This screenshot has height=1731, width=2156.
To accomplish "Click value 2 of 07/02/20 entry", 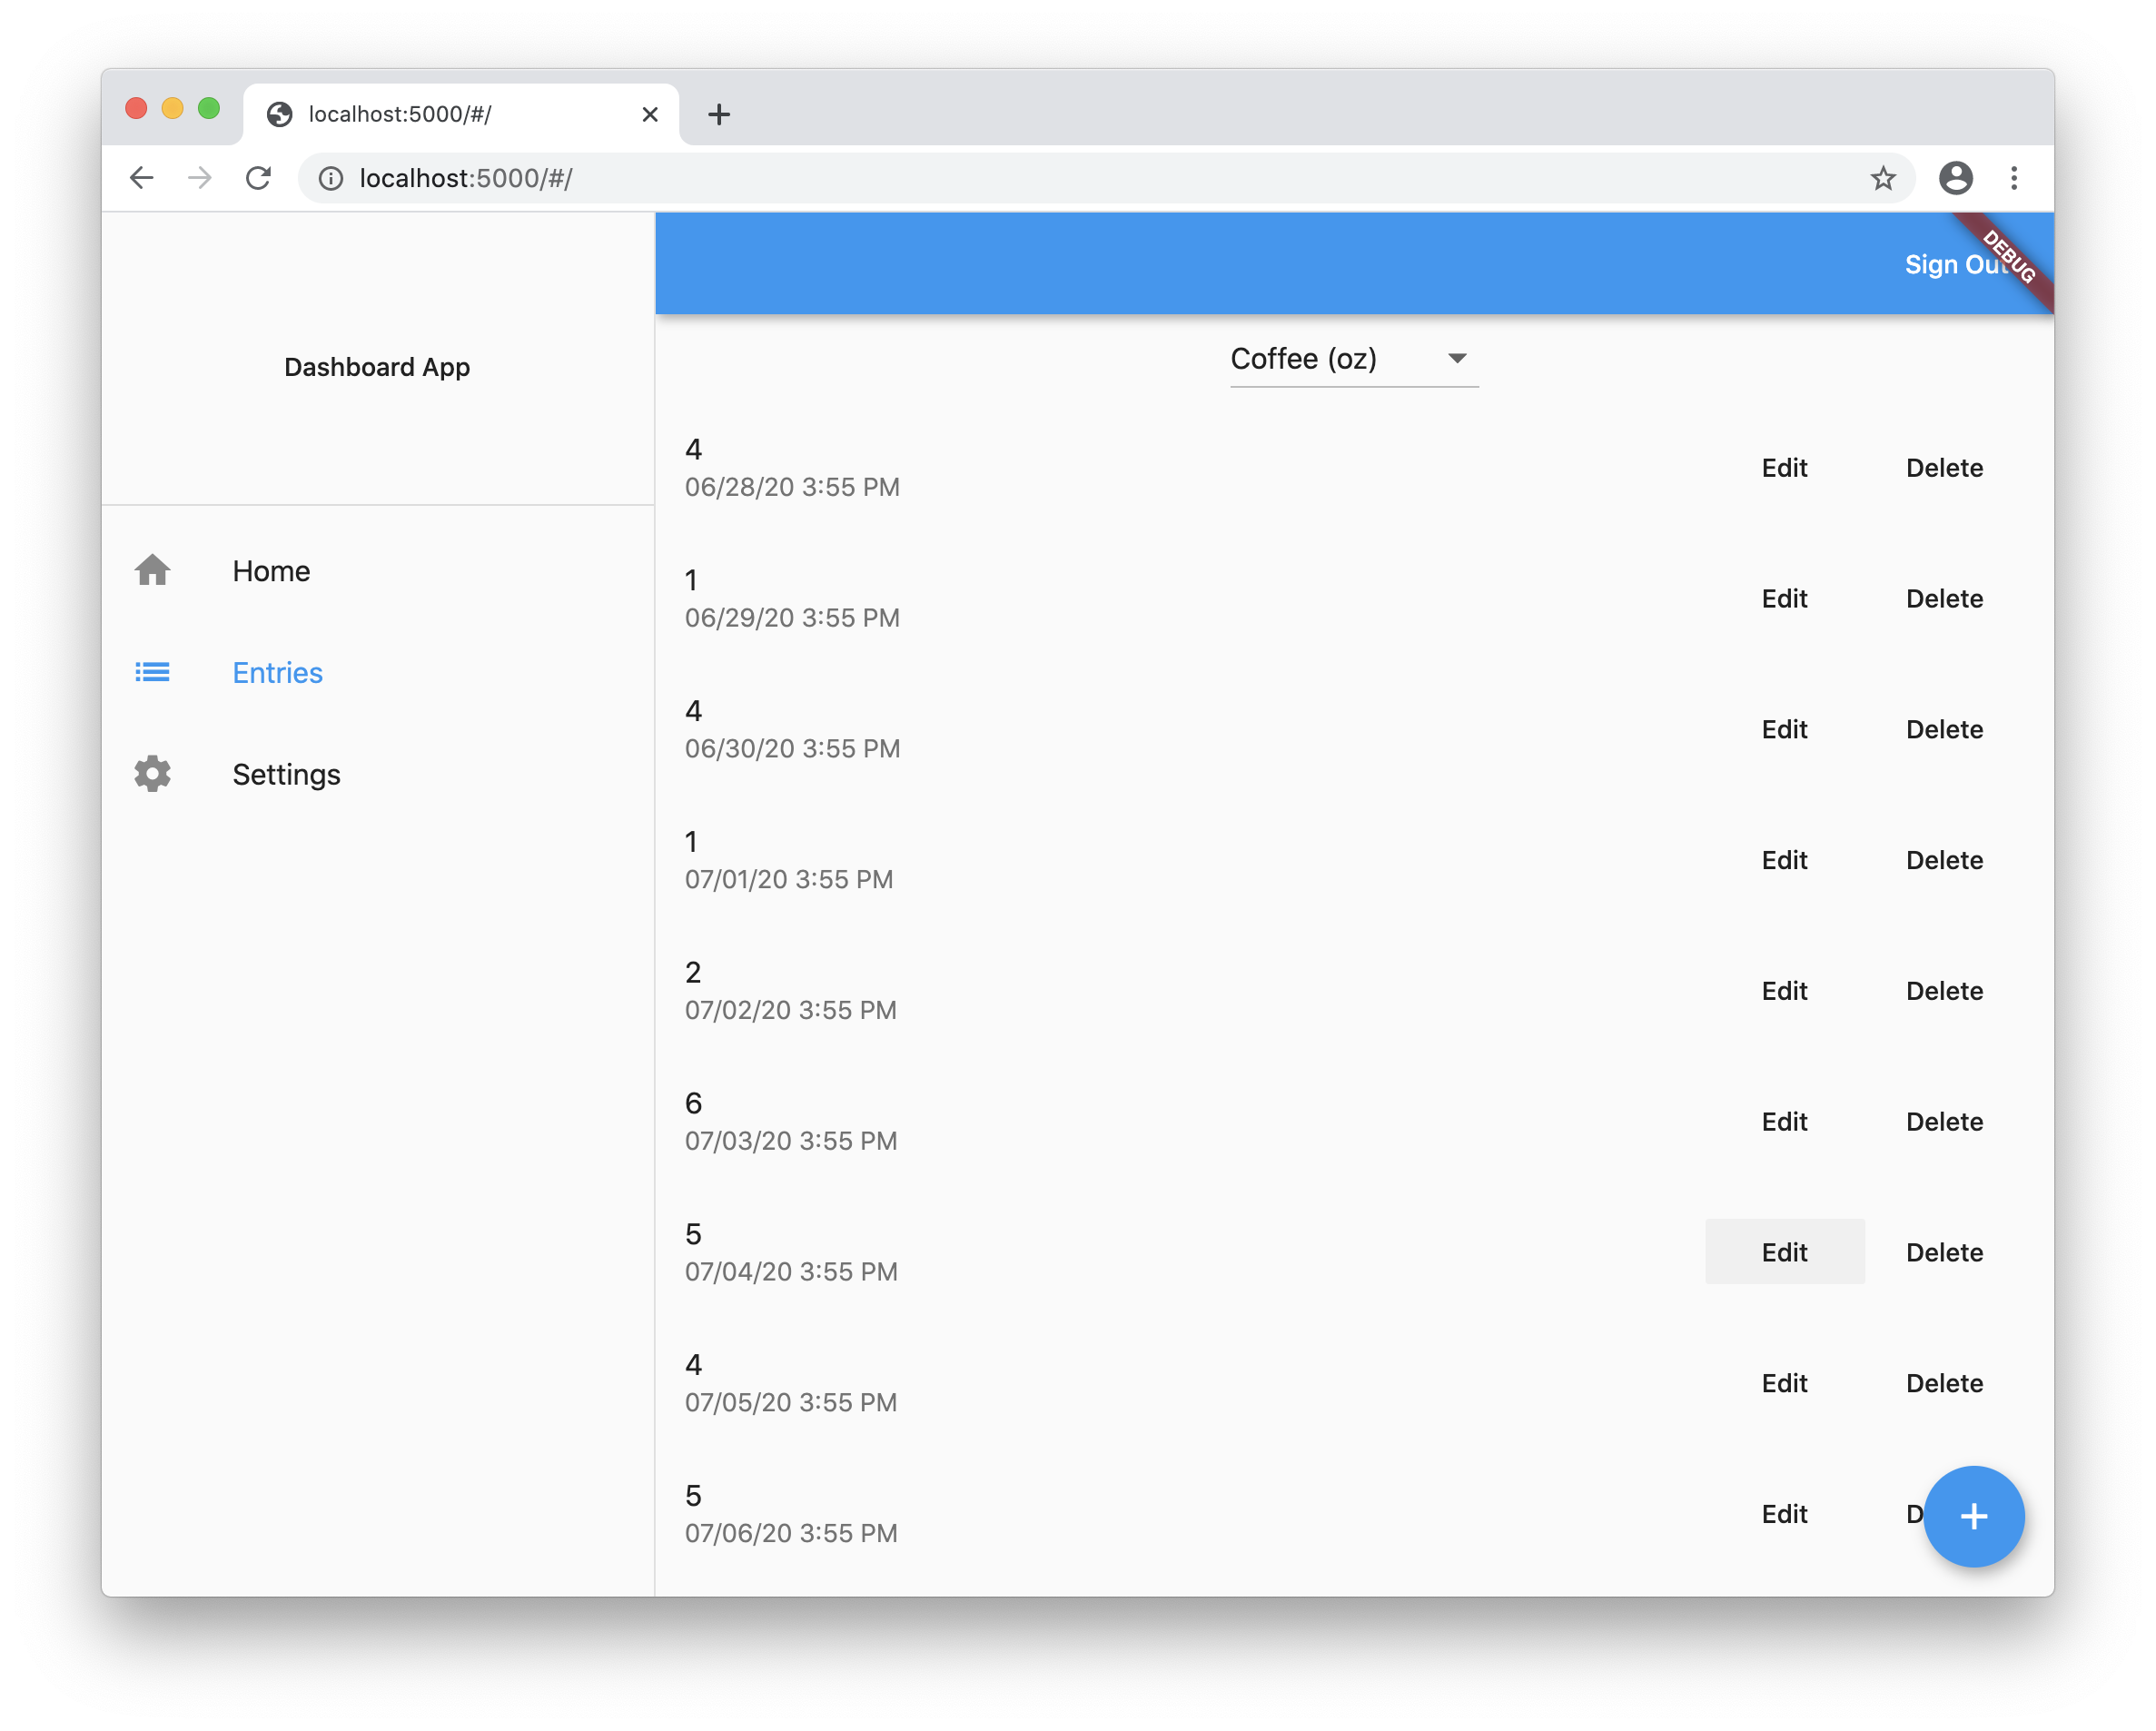I will coord(693,972).
